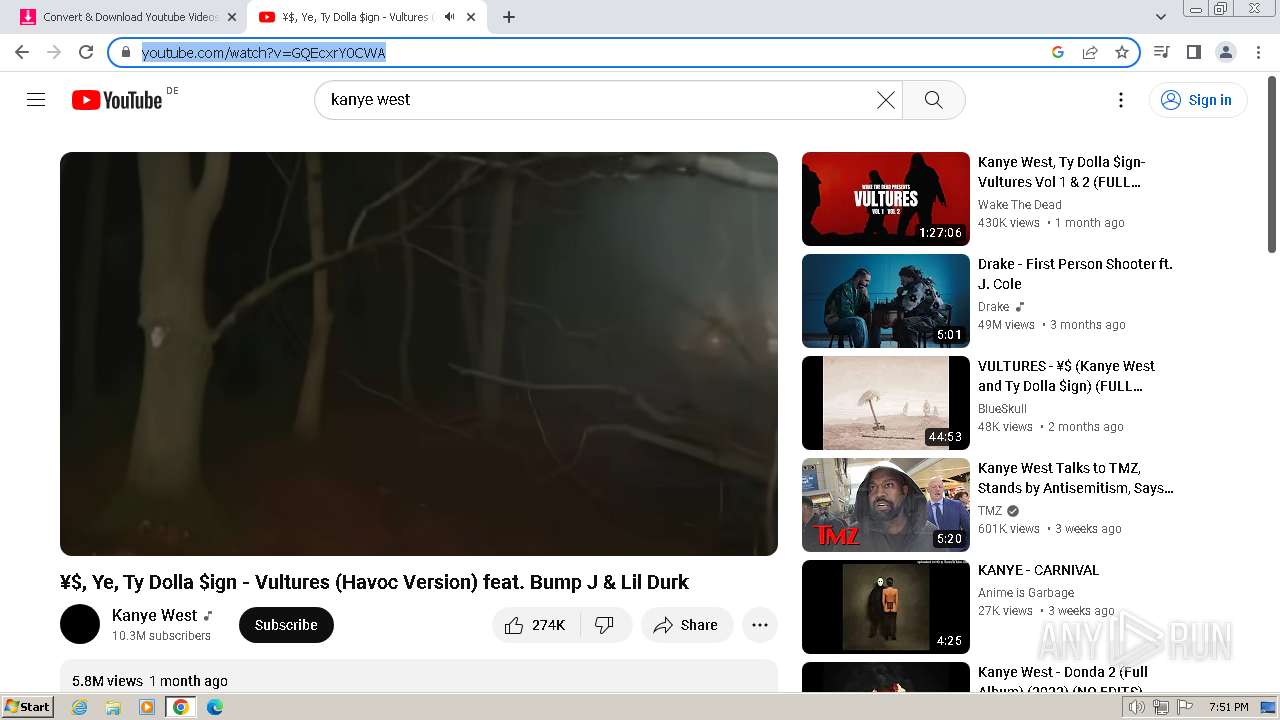
Task: Mute tab via speaker icon
Action: pos(449,17)
